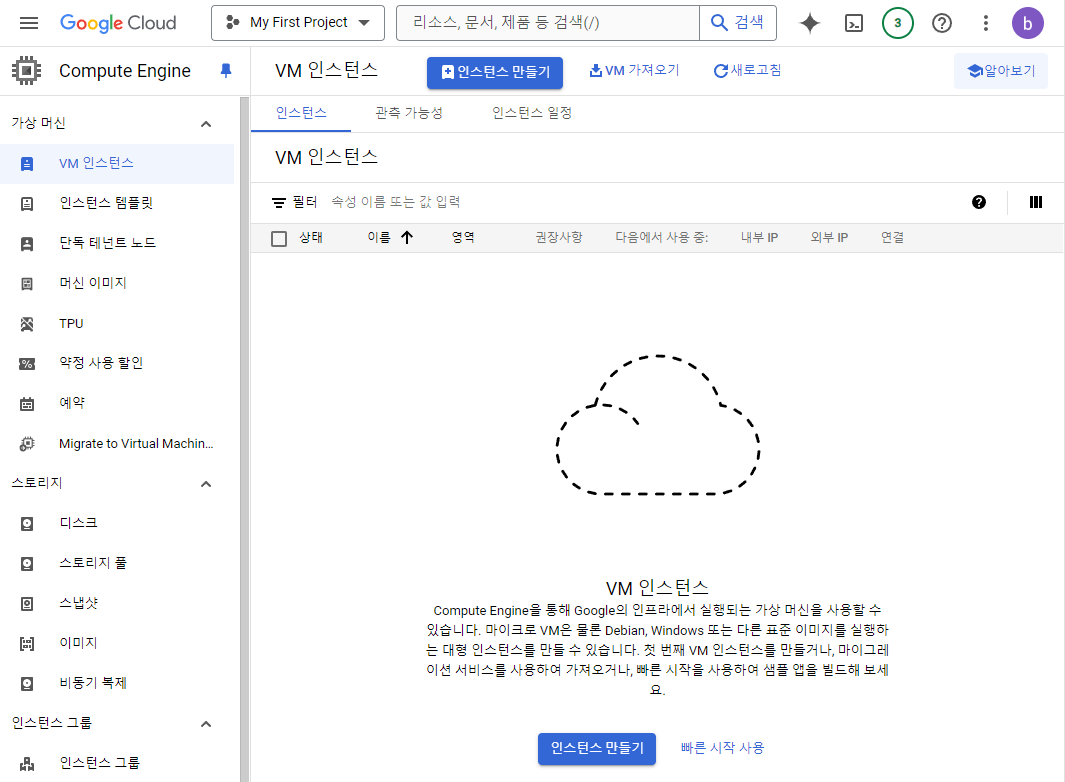Click the 이미지 sidebar icon
The width and height of the screenshot is (1065, 782).
pos(26,644)
